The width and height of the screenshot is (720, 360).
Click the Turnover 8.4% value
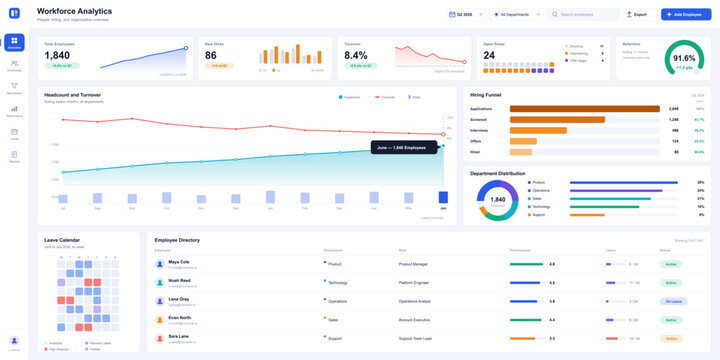[x=356, y=56]
